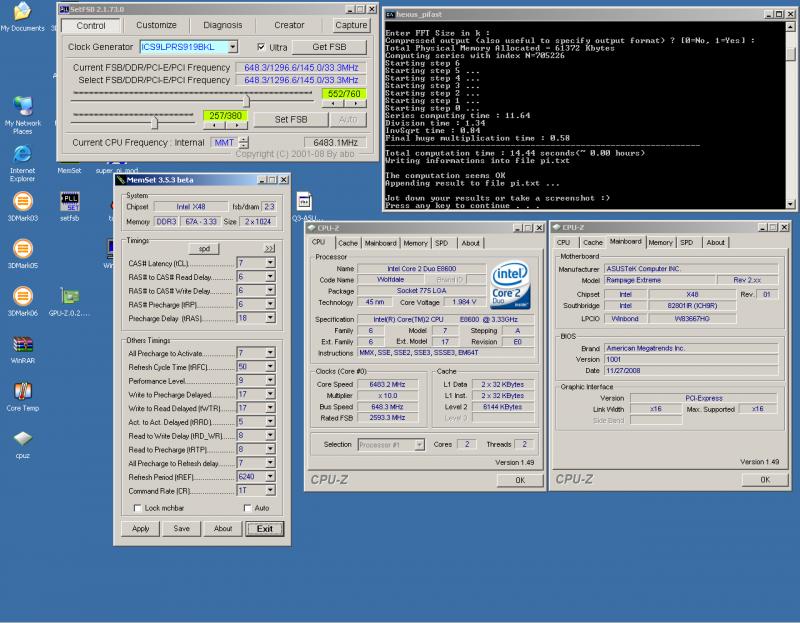
Task: Expand the CAS# Latency (tCL) dropdown
Action: [x=270, y=263]
